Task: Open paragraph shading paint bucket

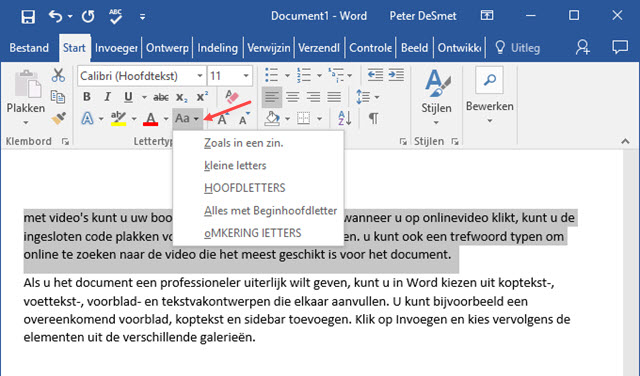Action: click(x=272, y=118)
